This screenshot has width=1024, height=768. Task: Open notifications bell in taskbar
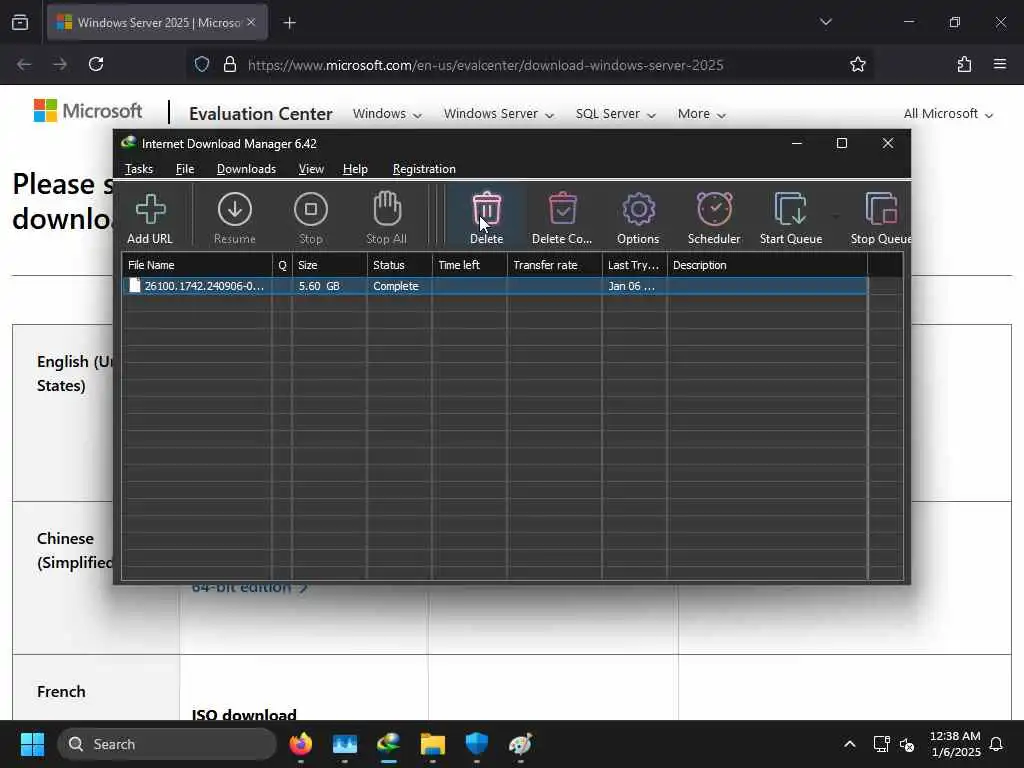click(x=997, y=744)
